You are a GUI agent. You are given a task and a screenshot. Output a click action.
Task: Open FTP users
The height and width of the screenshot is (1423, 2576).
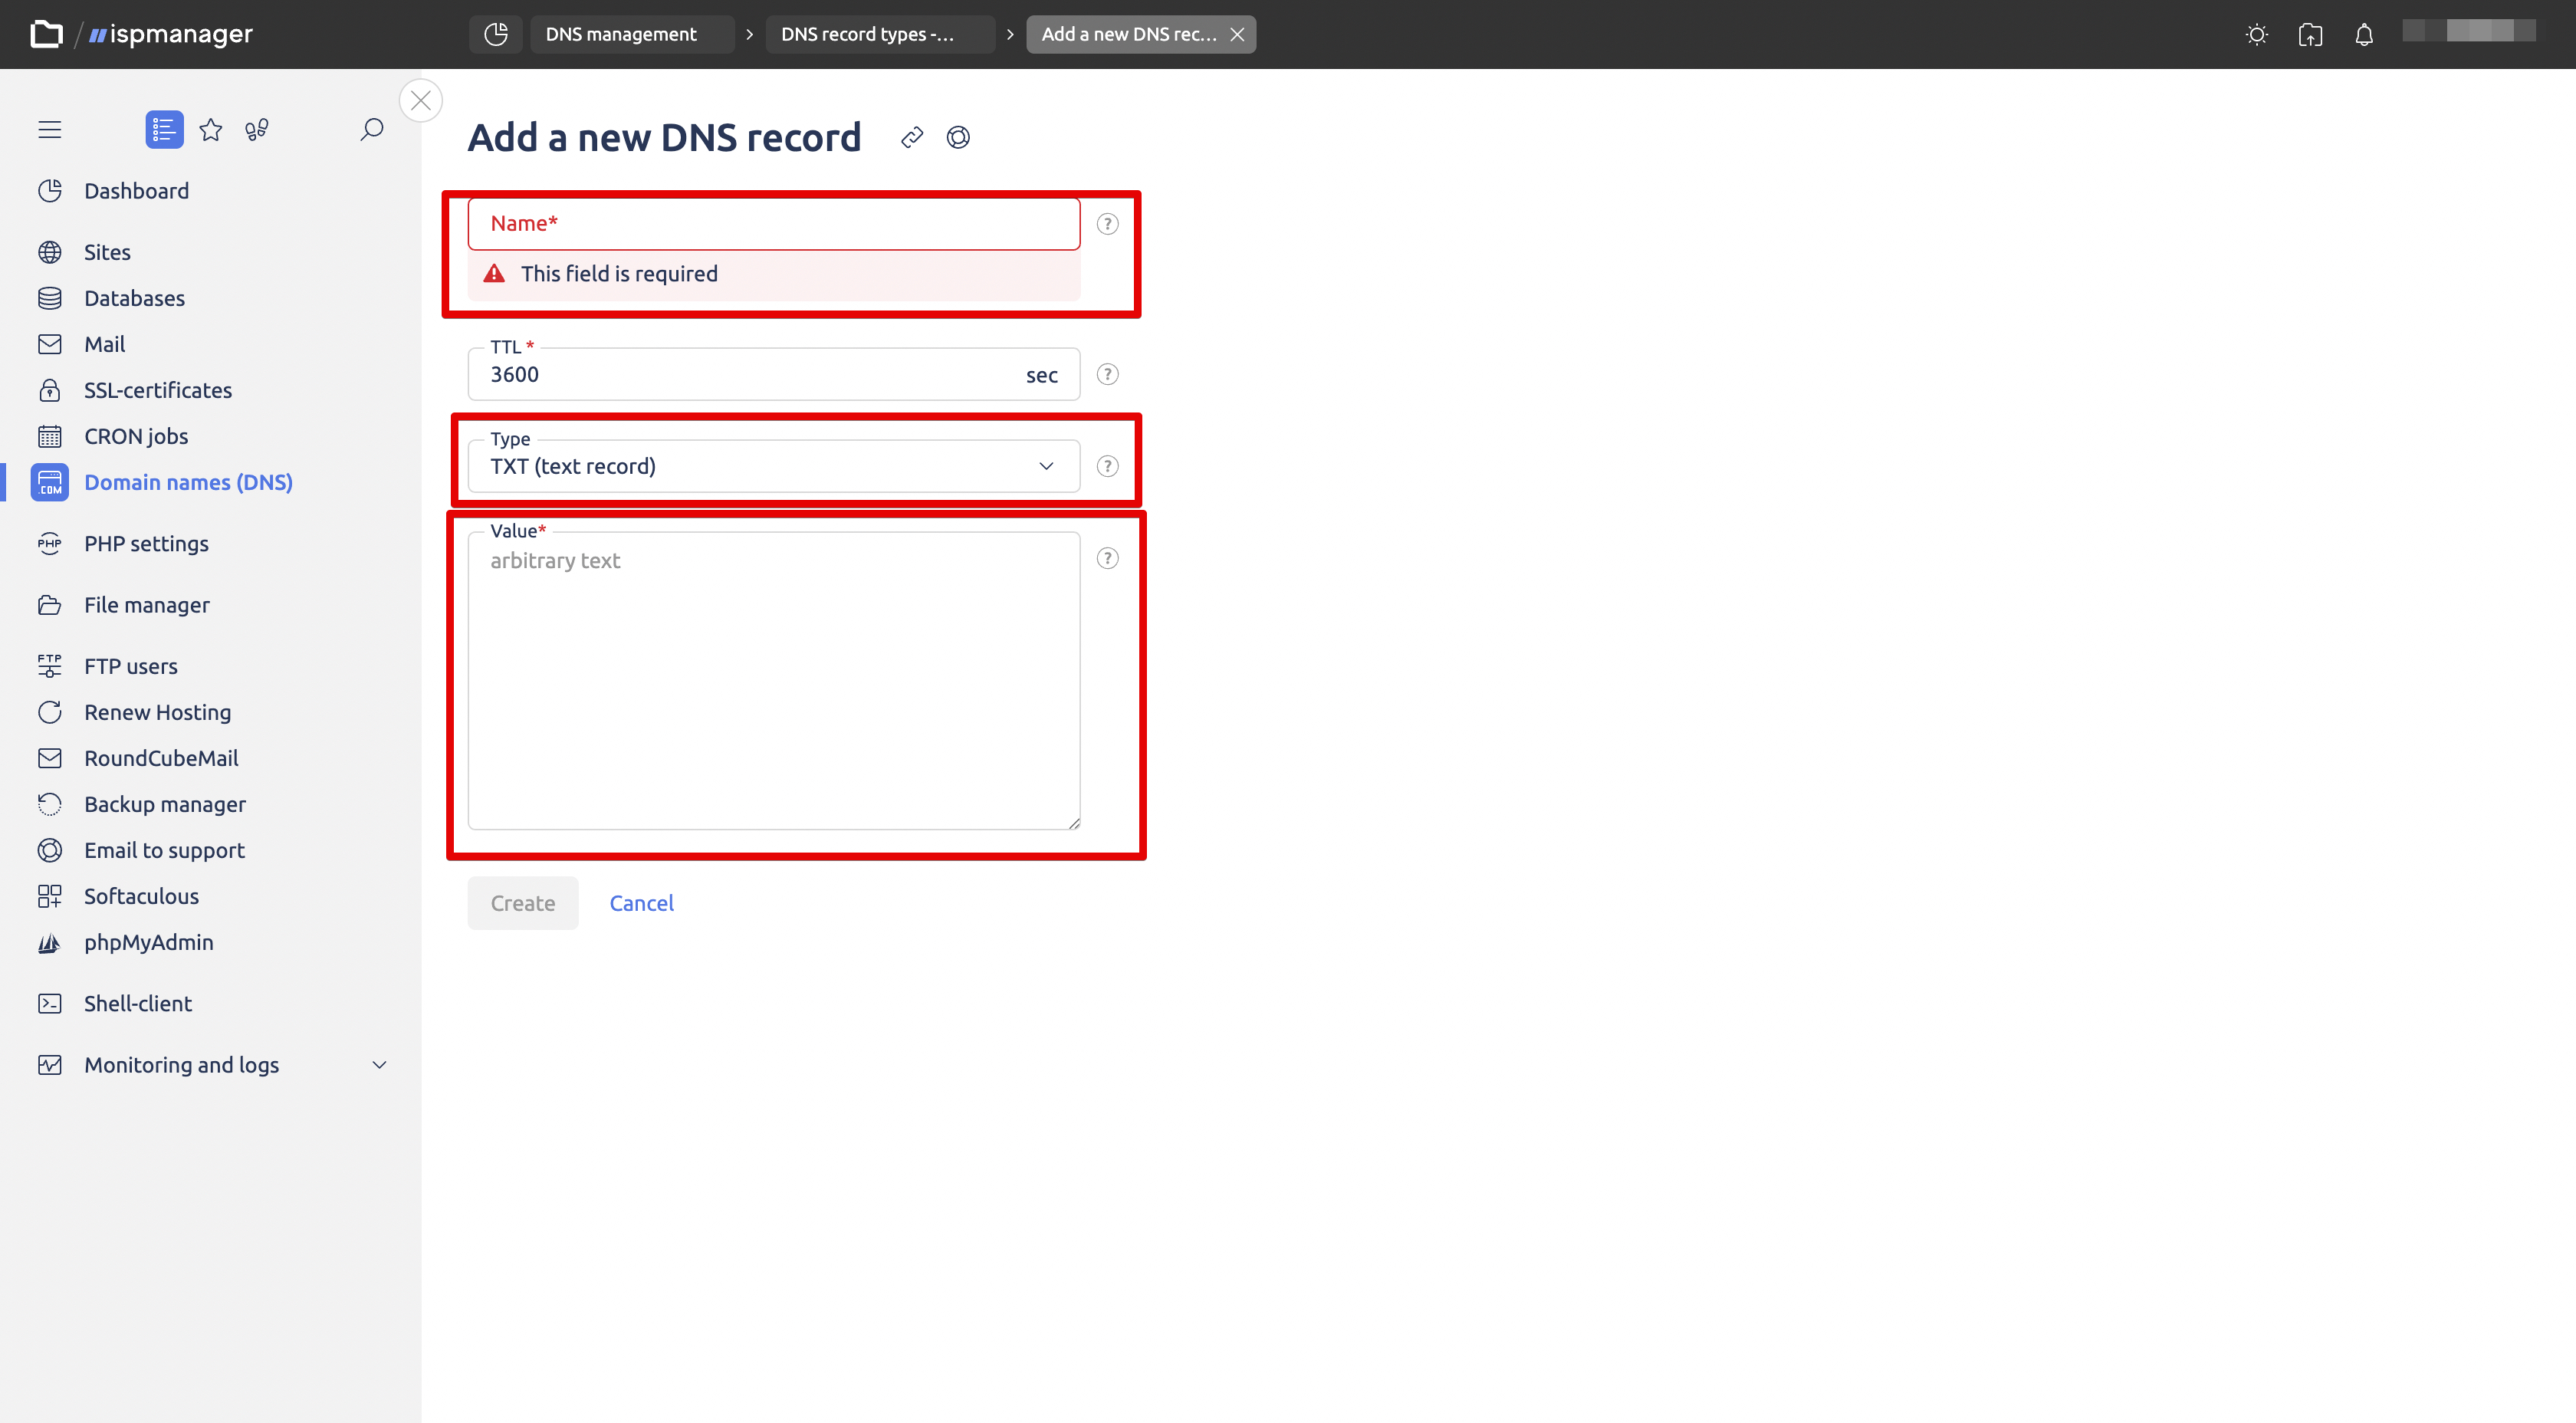pos(131,666)
